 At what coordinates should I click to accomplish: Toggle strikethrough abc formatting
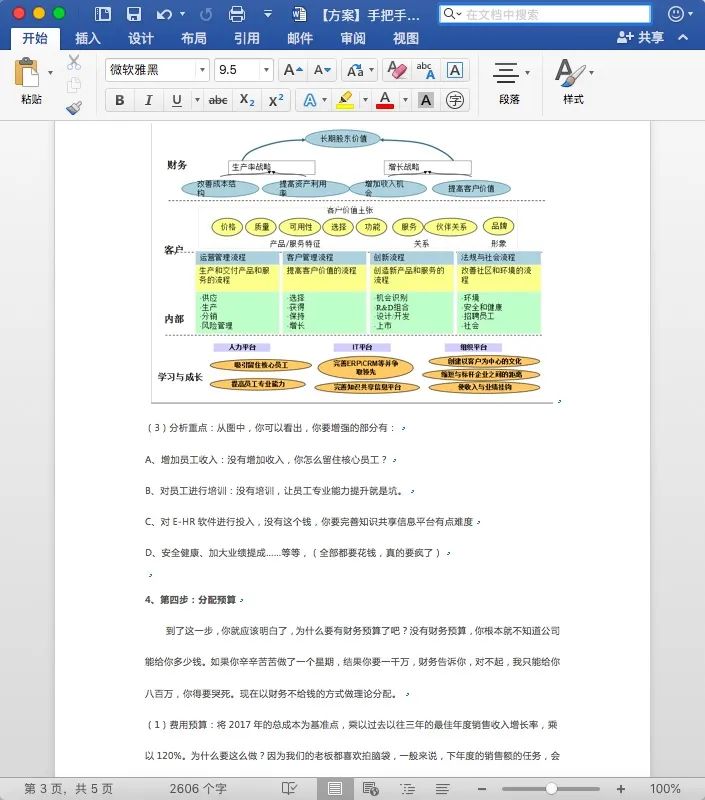click(218, 100)
